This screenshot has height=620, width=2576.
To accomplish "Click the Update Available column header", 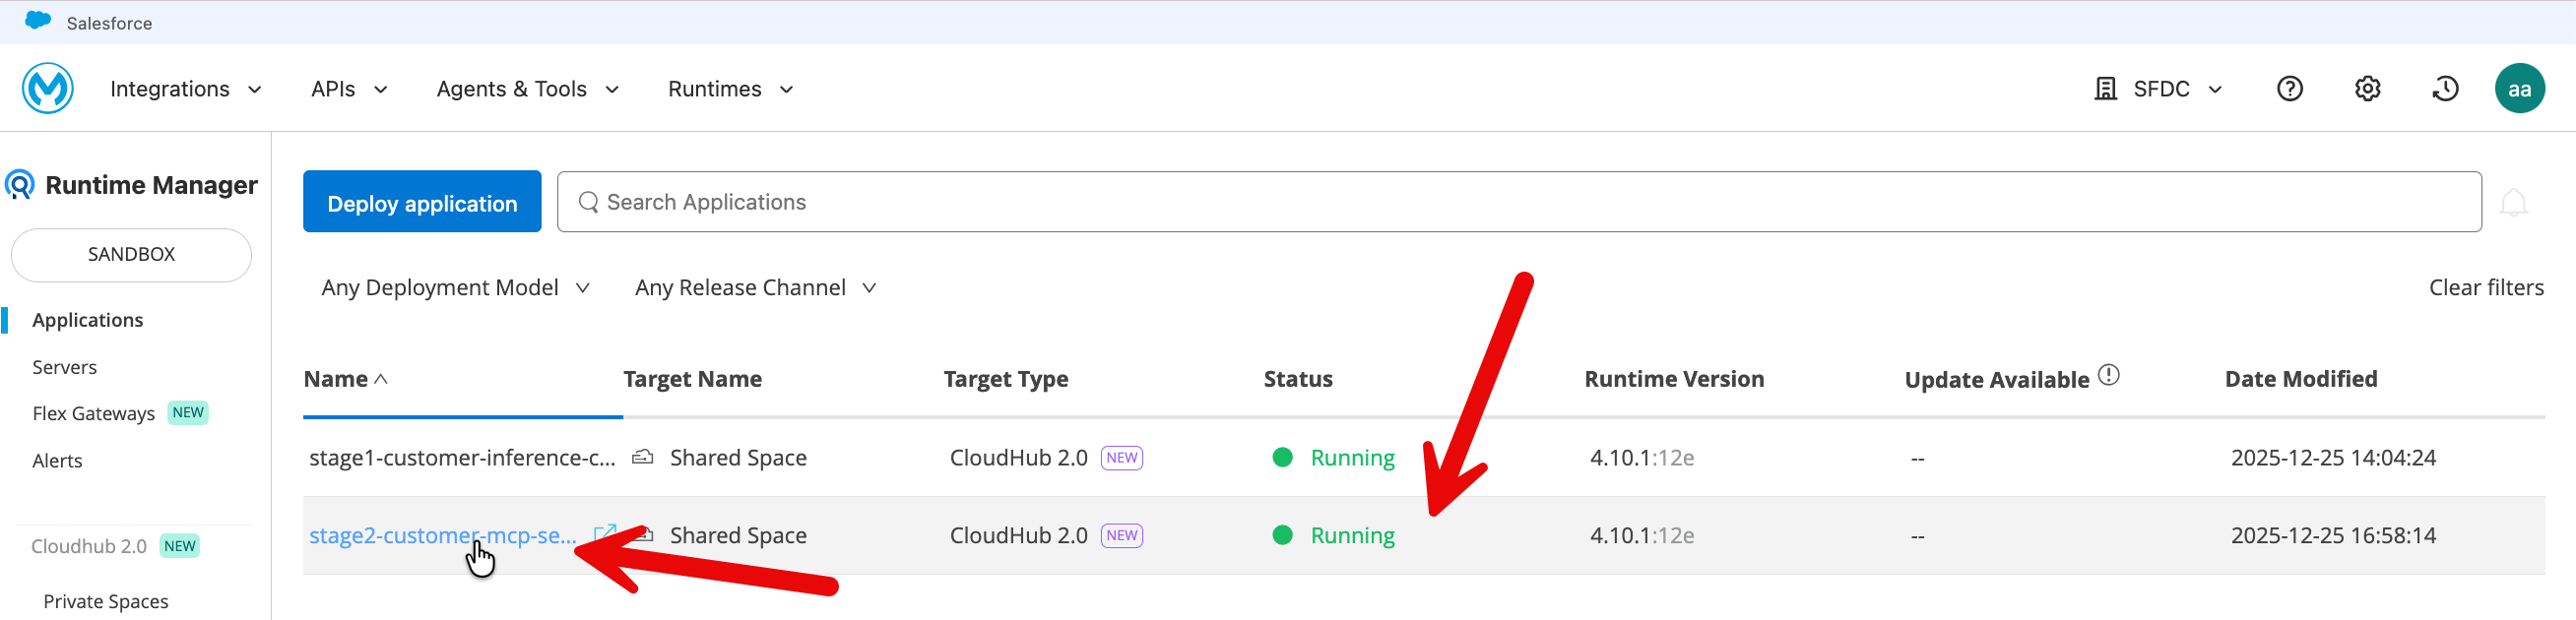I will point(1997,380).
